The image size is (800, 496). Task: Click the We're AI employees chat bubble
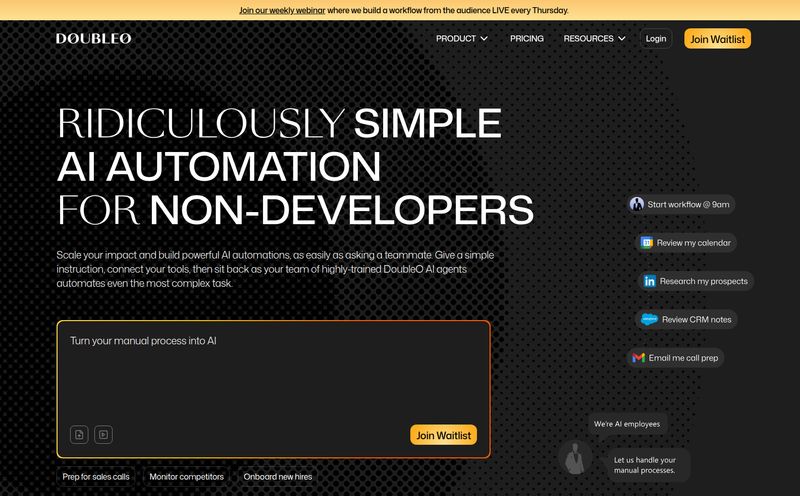(x=627, y=424)
